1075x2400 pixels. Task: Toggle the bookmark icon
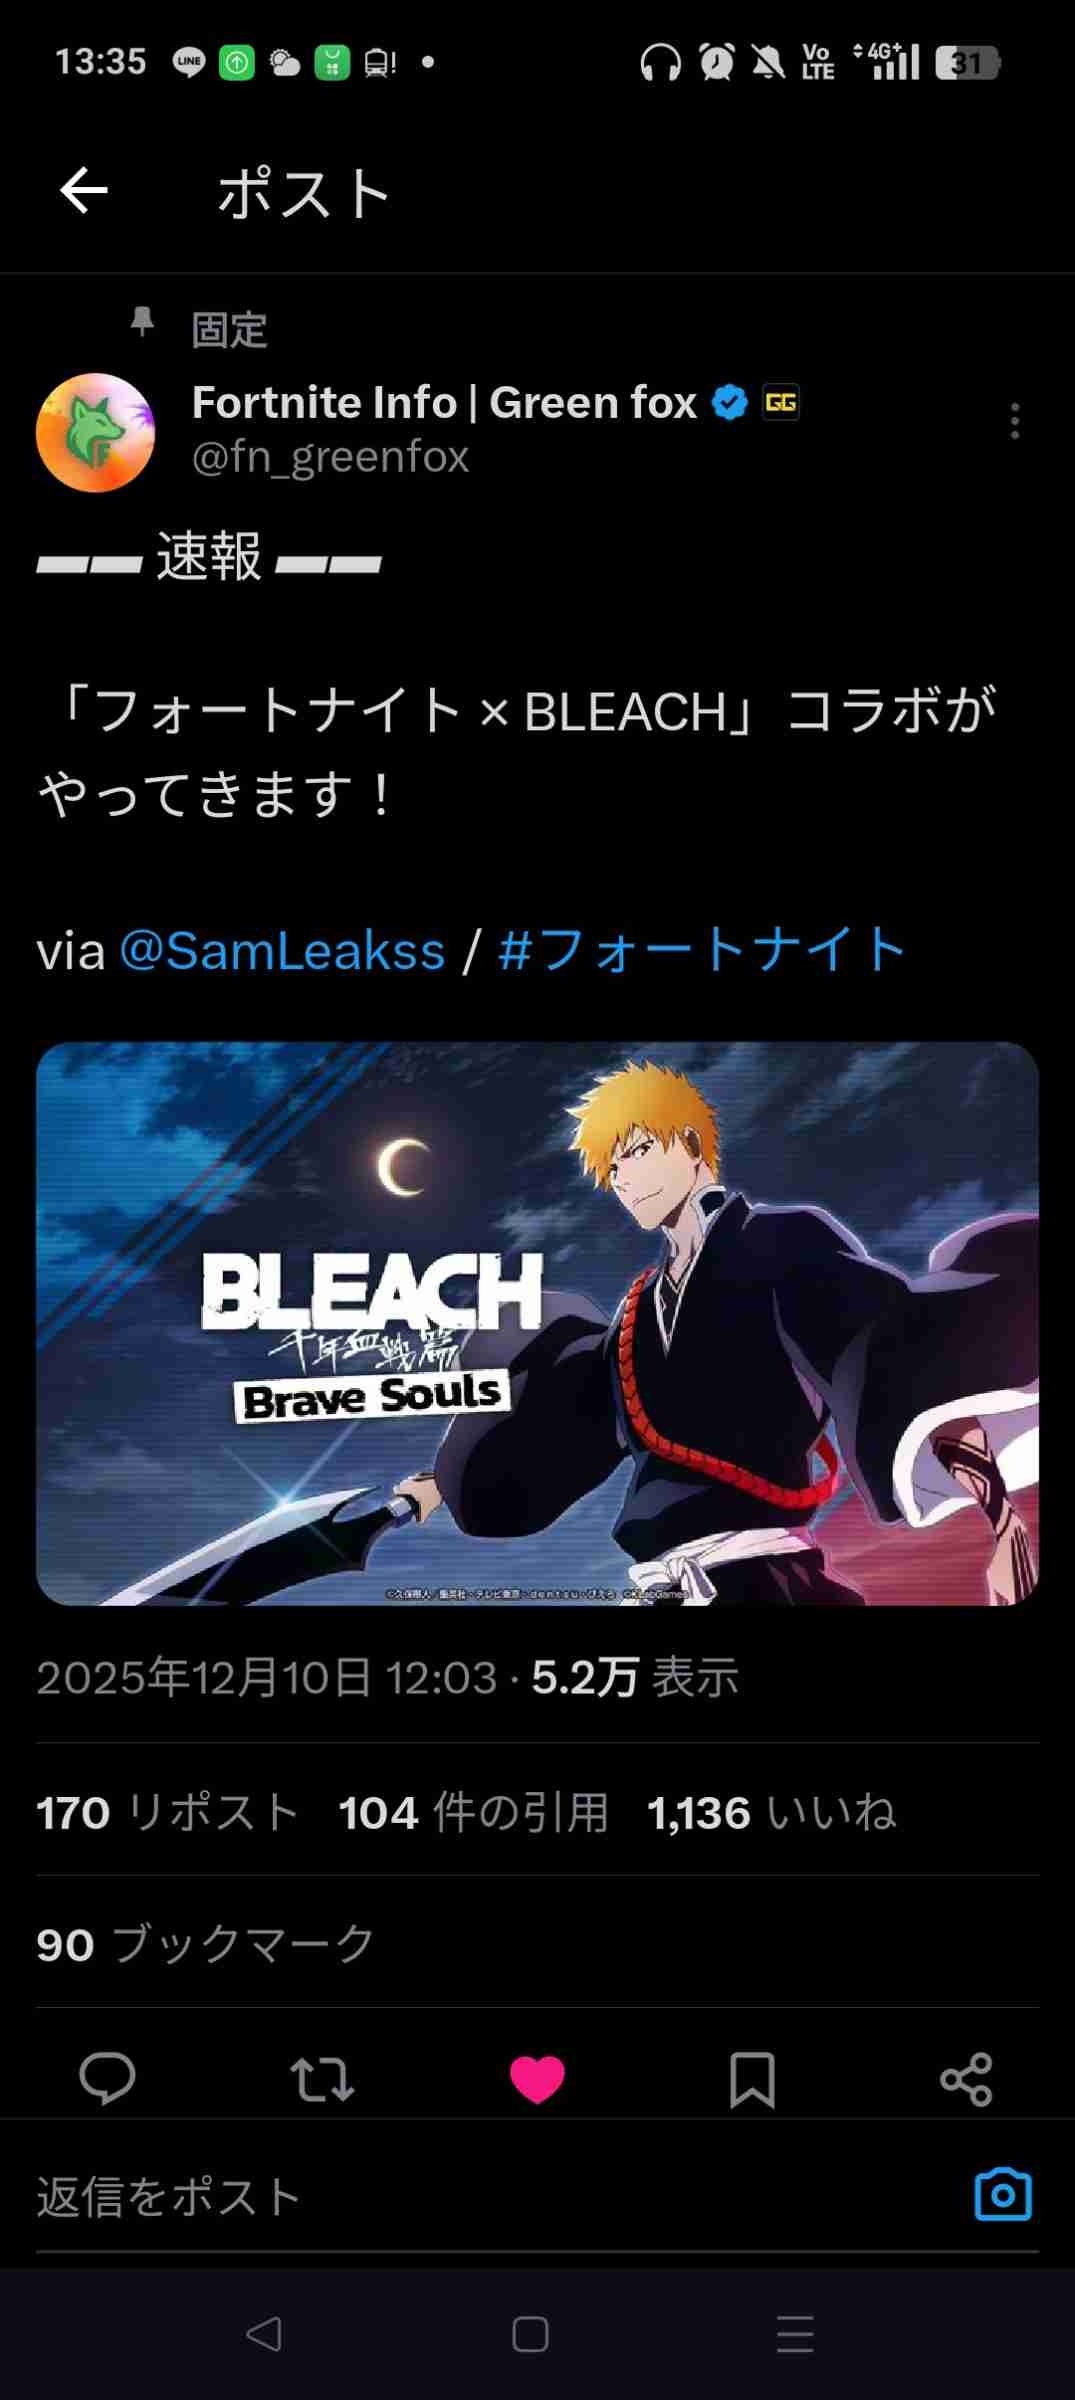(752, 2079)
